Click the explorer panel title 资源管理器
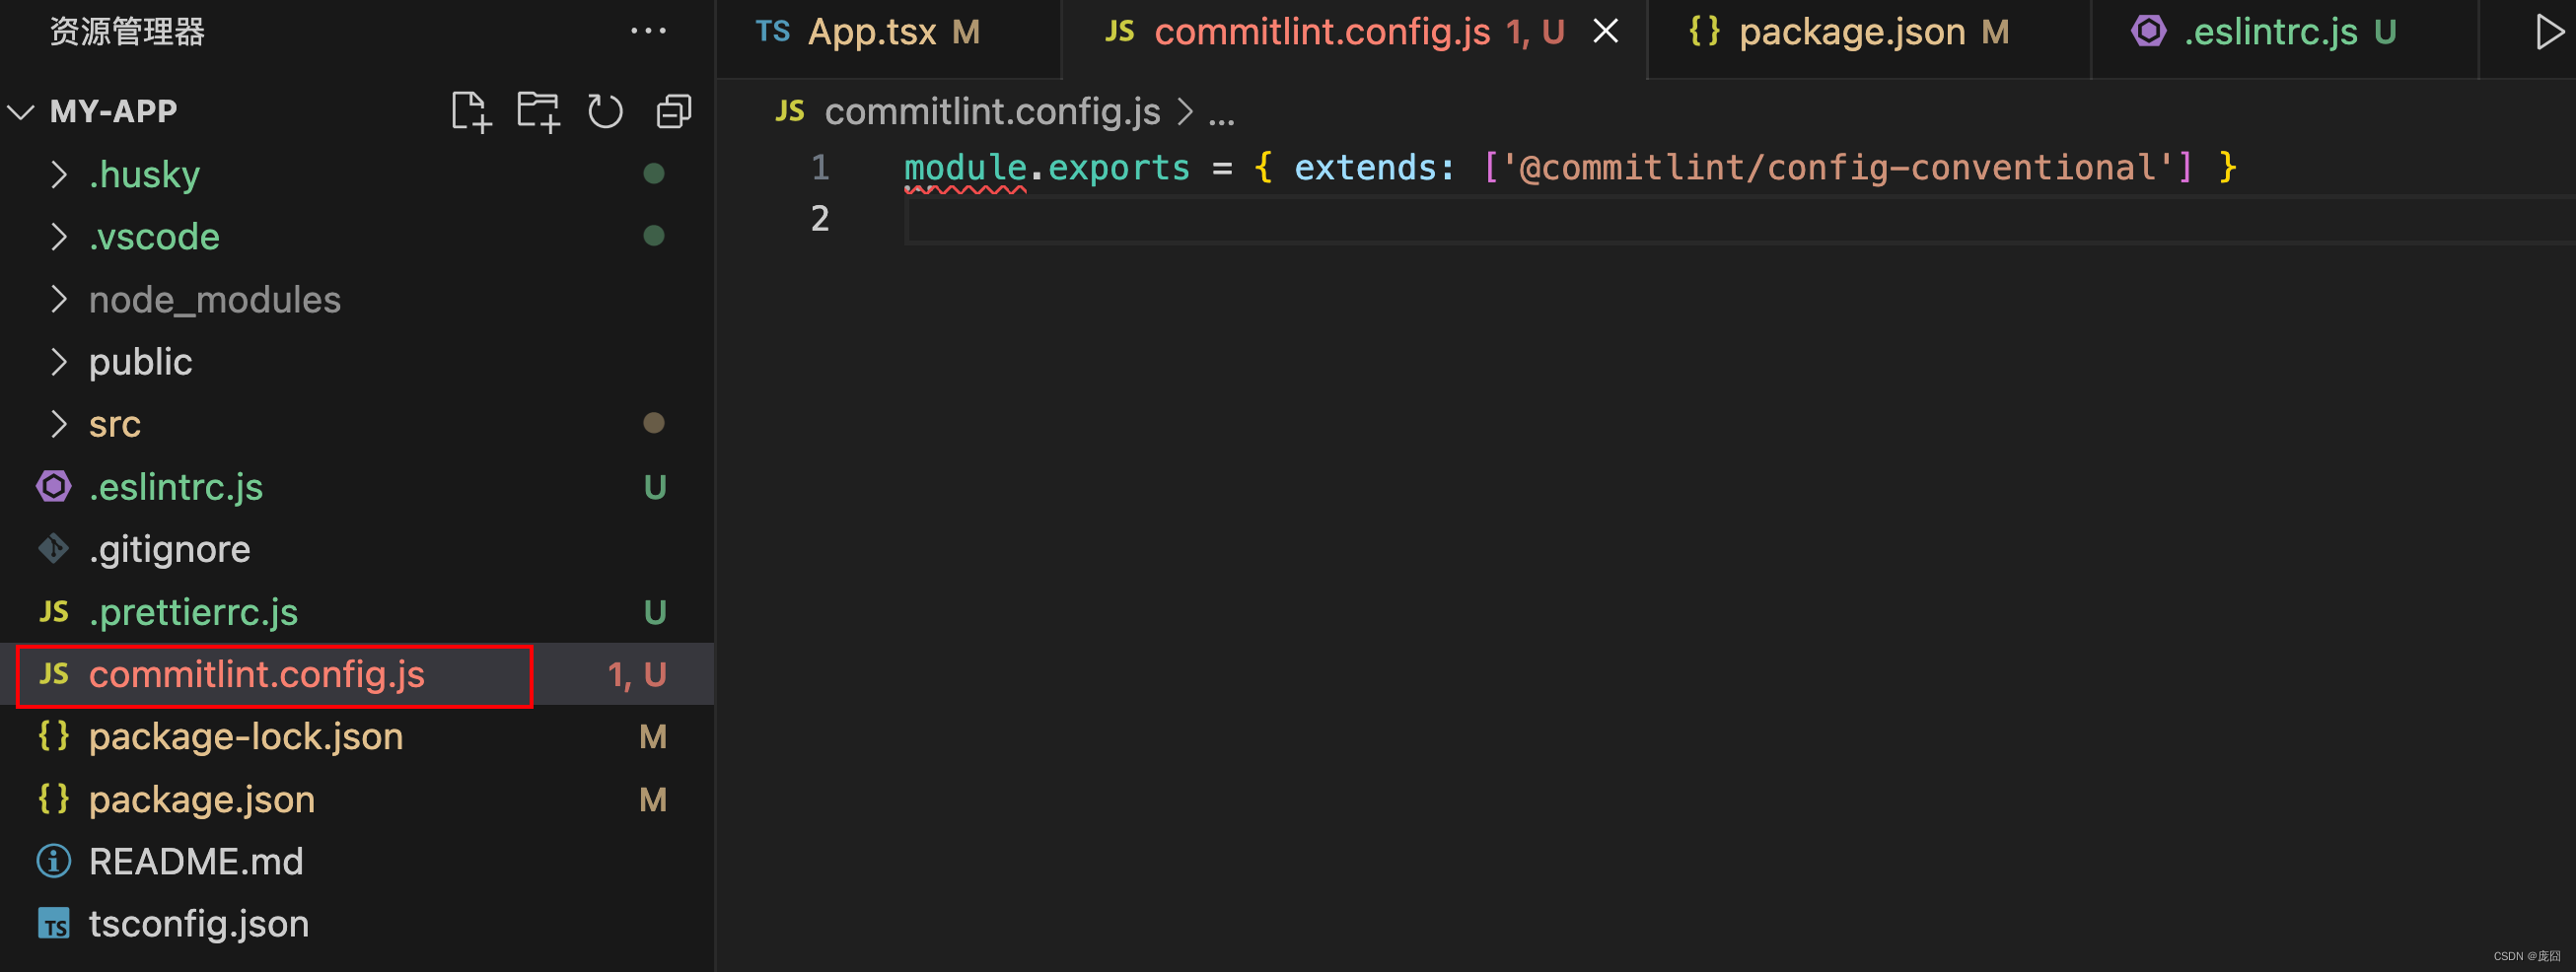2576x972 pixels. pos(127,32)
